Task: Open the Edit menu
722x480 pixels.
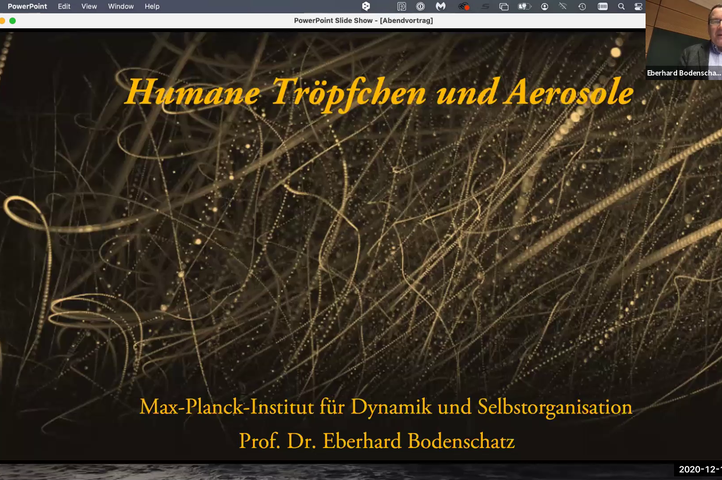Action: click(64, 6)
